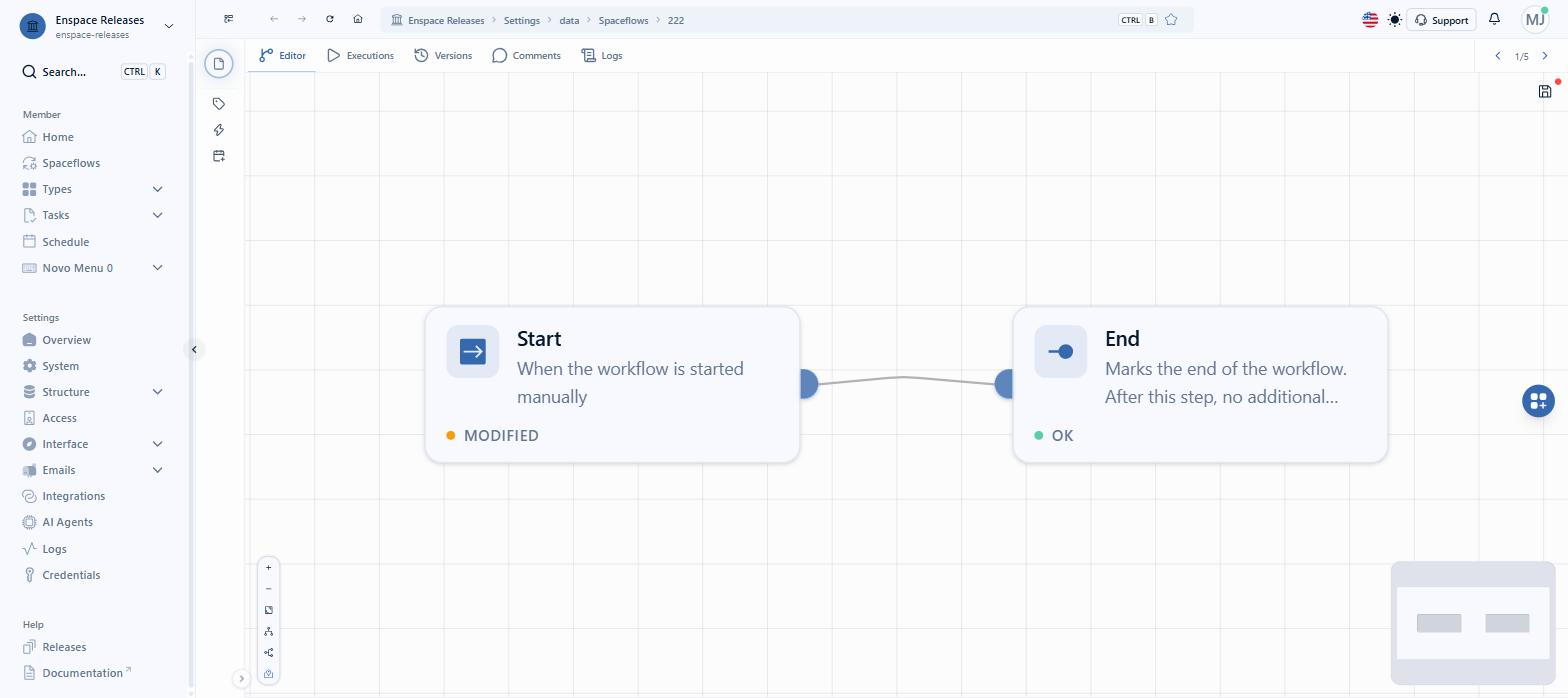Apply vertical tree layout icon
The width and height of the screenshot is (1568, 698).
pyautogui.click(x=268, y=632)
